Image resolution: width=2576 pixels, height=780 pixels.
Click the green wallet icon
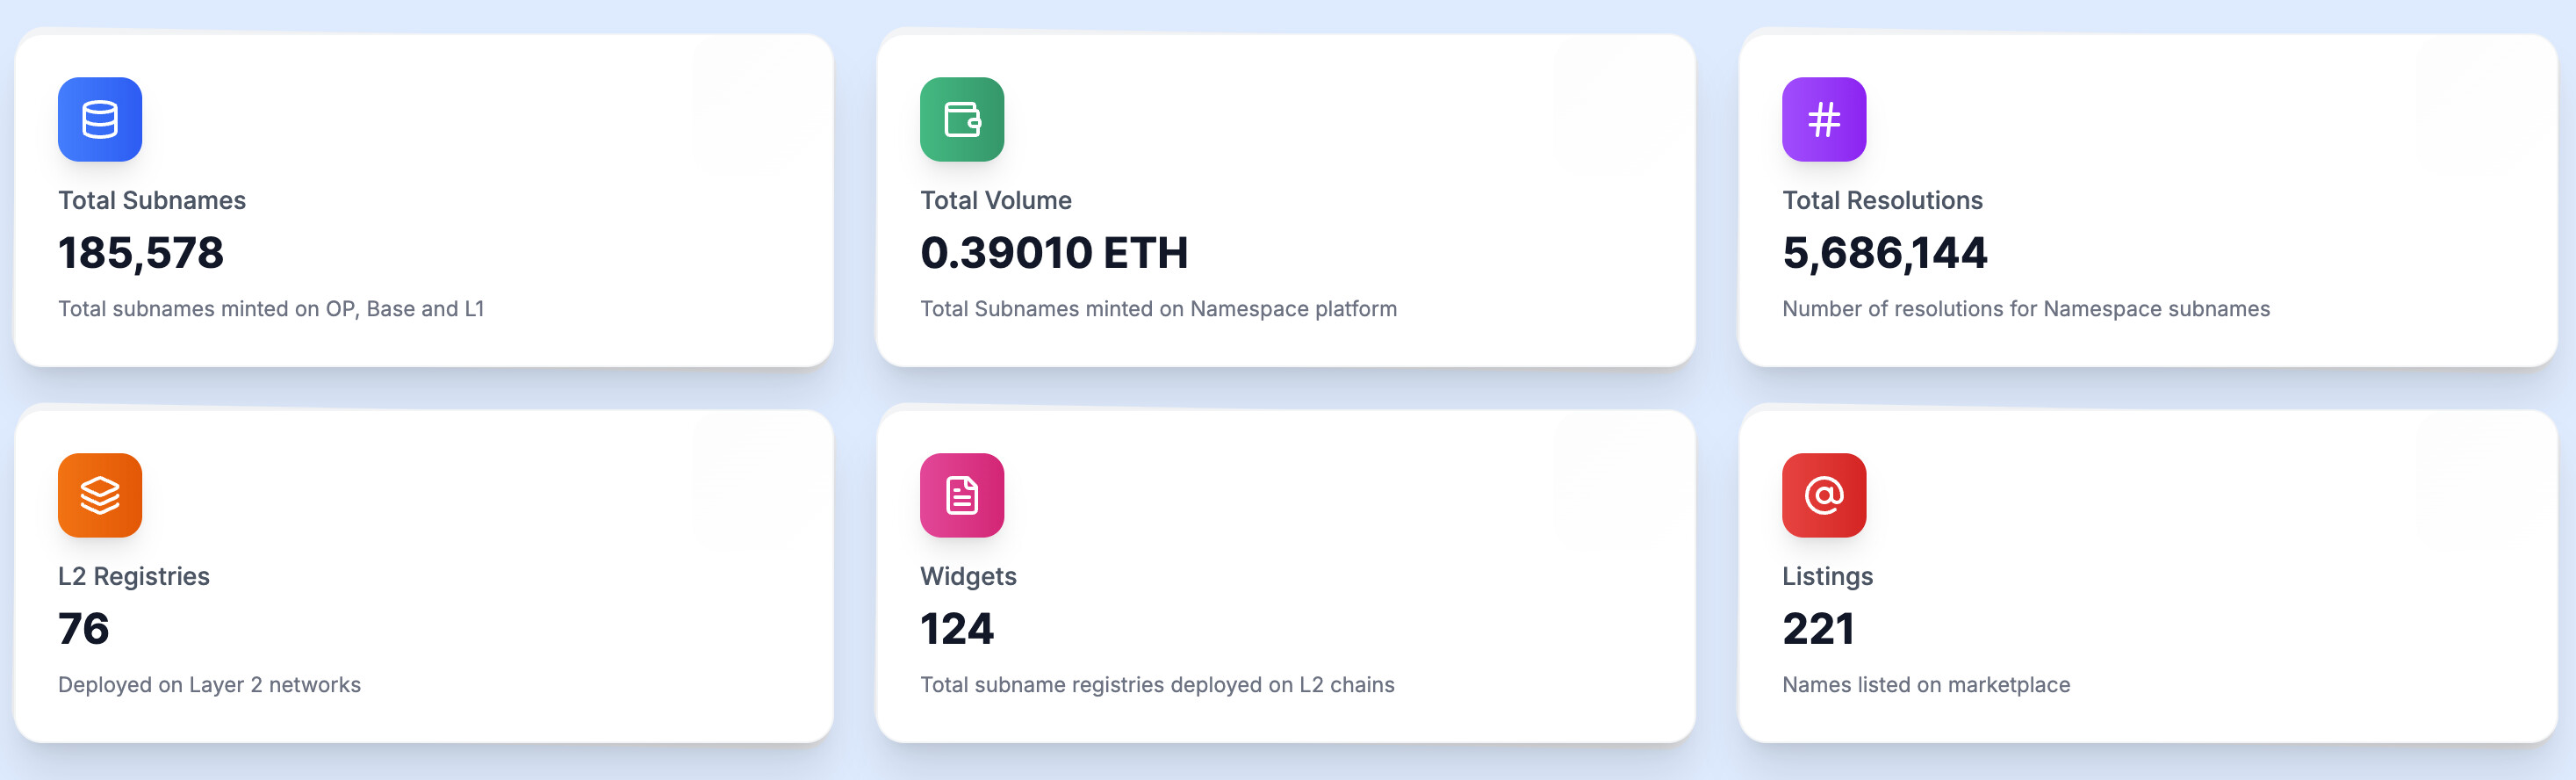[962, 120]
